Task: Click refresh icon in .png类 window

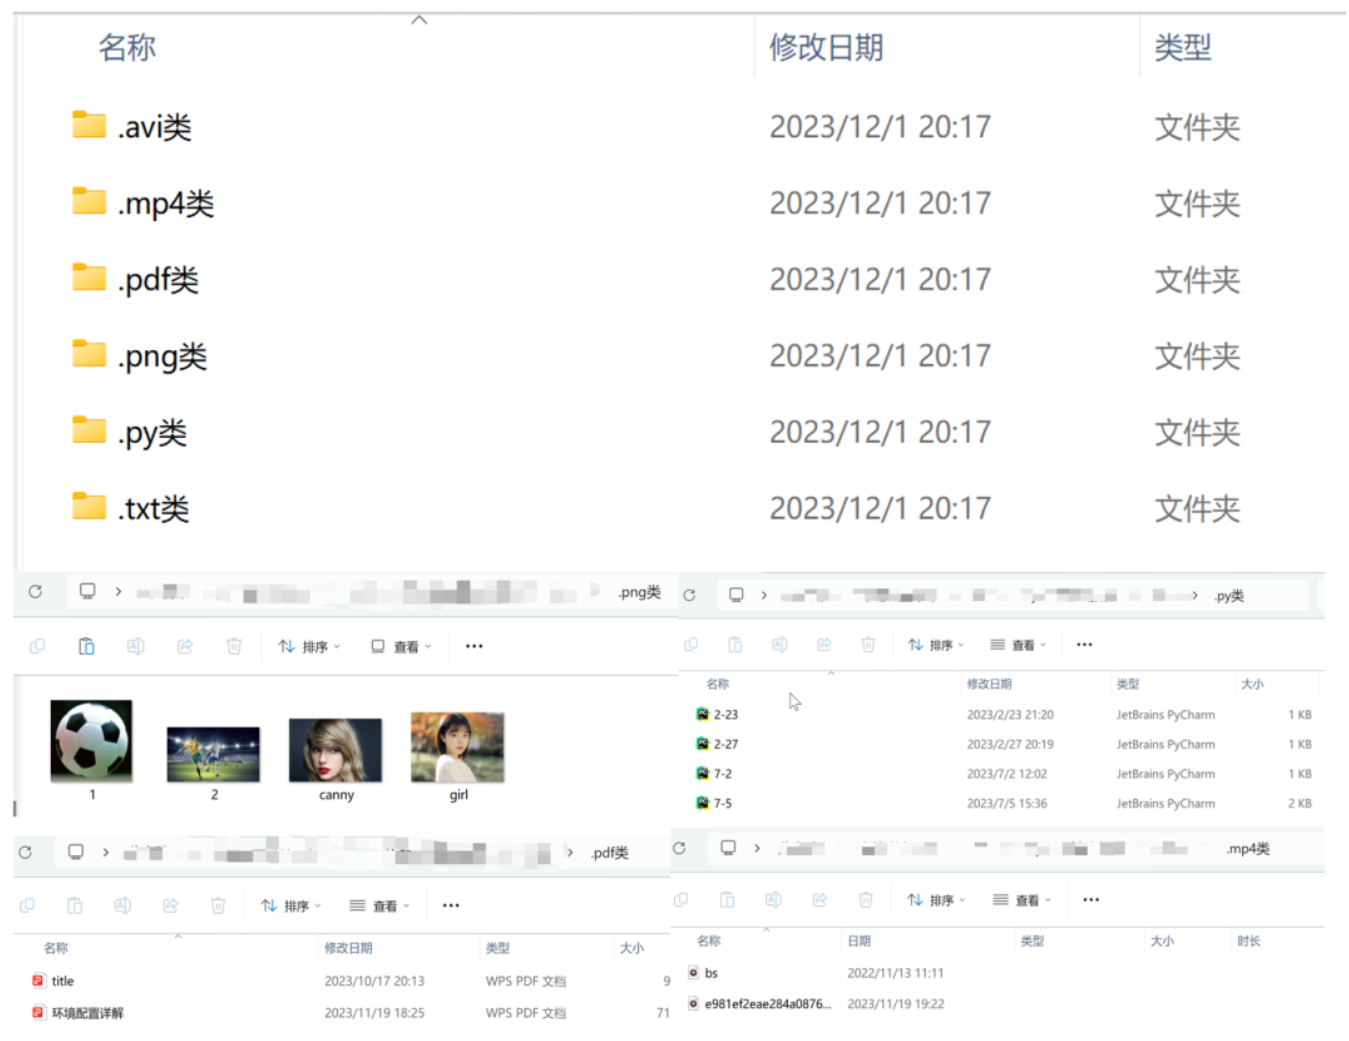Action: [35, 592]
